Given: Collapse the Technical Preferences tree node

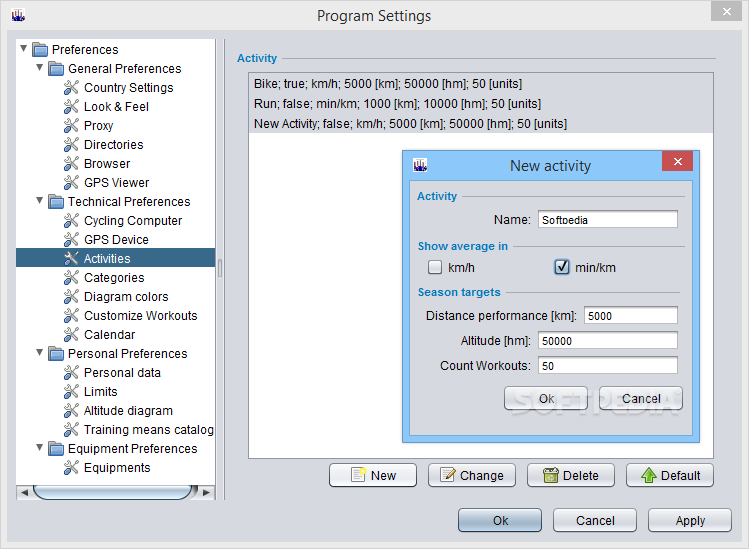Looking at the screenshot, I should click(x=40, y=200).
